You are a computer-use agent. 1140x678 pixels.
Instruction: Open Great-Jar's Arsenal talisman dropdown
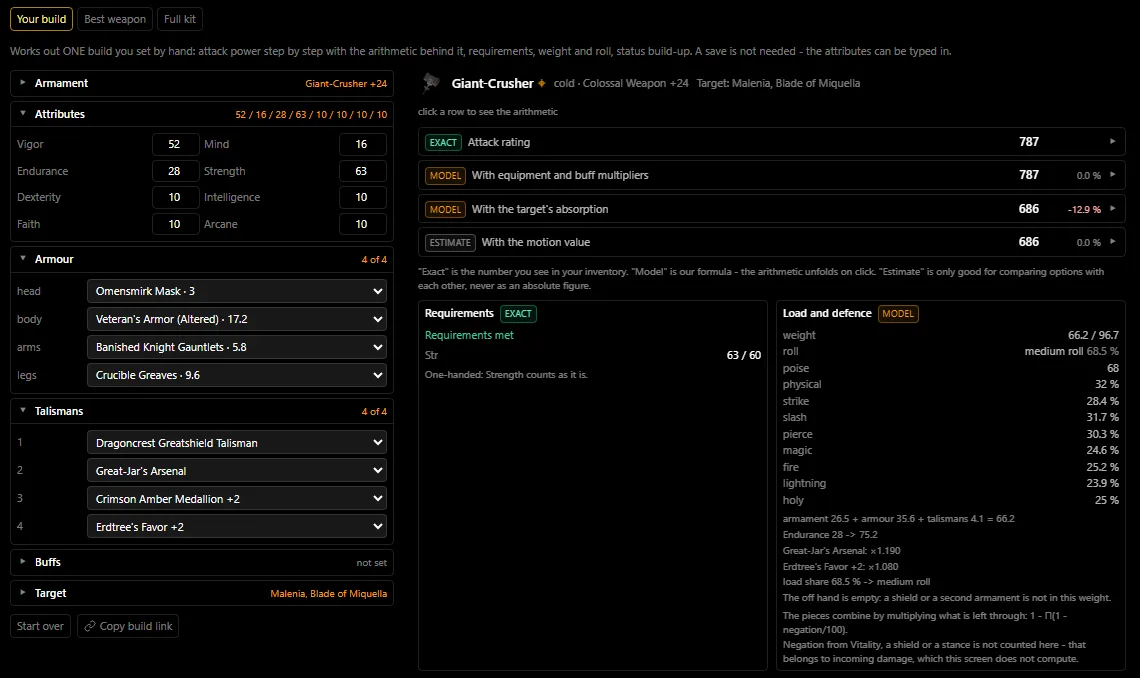[236, 471]
